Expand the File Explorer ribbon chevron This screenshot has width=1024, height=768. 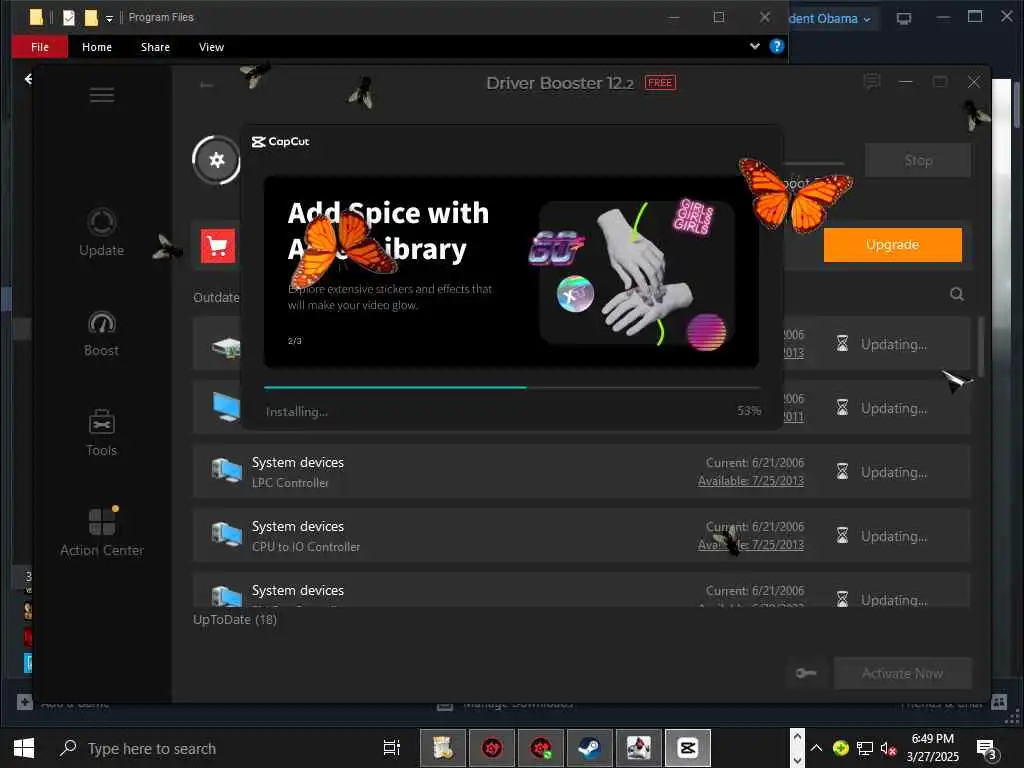point(754,46)
